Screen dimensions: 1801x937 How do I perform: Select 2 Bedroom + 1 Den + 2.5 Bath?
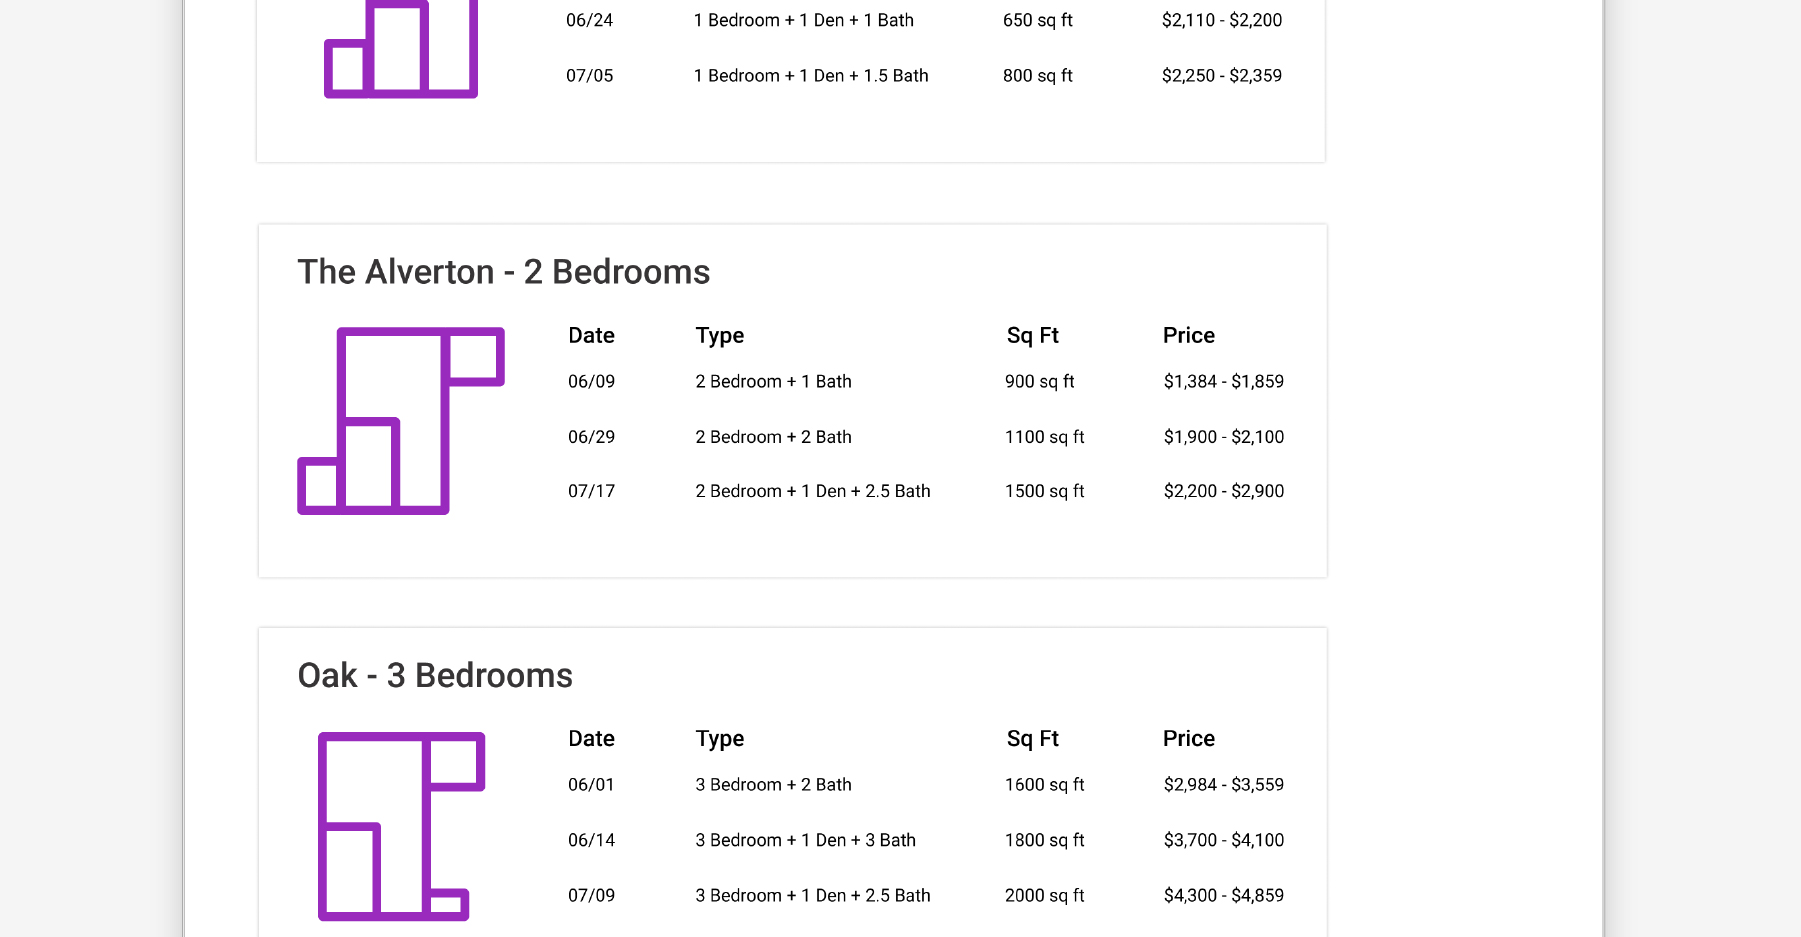click(812, 491)
